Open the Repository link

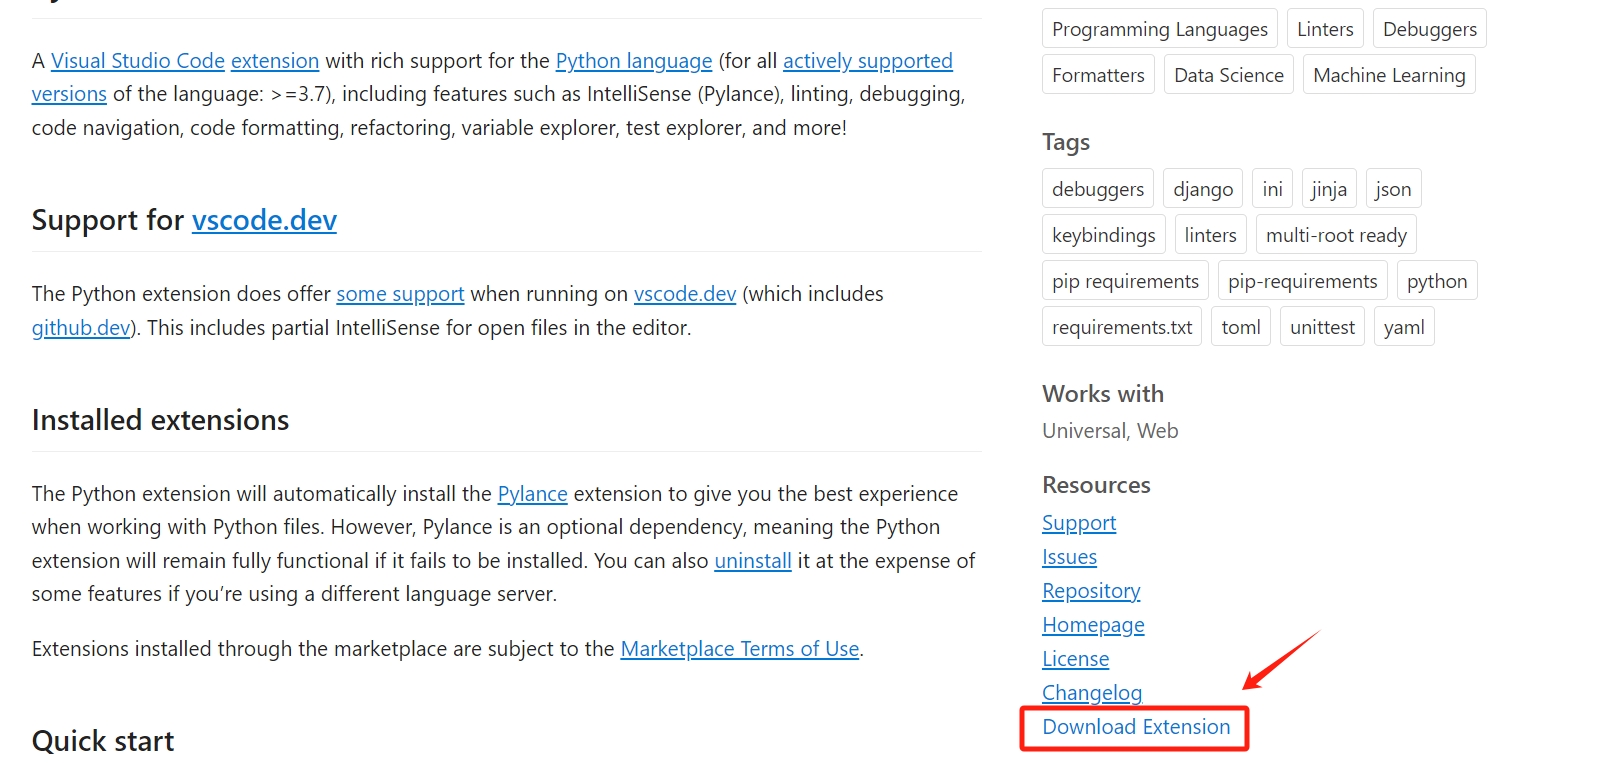pos(1091,591)
